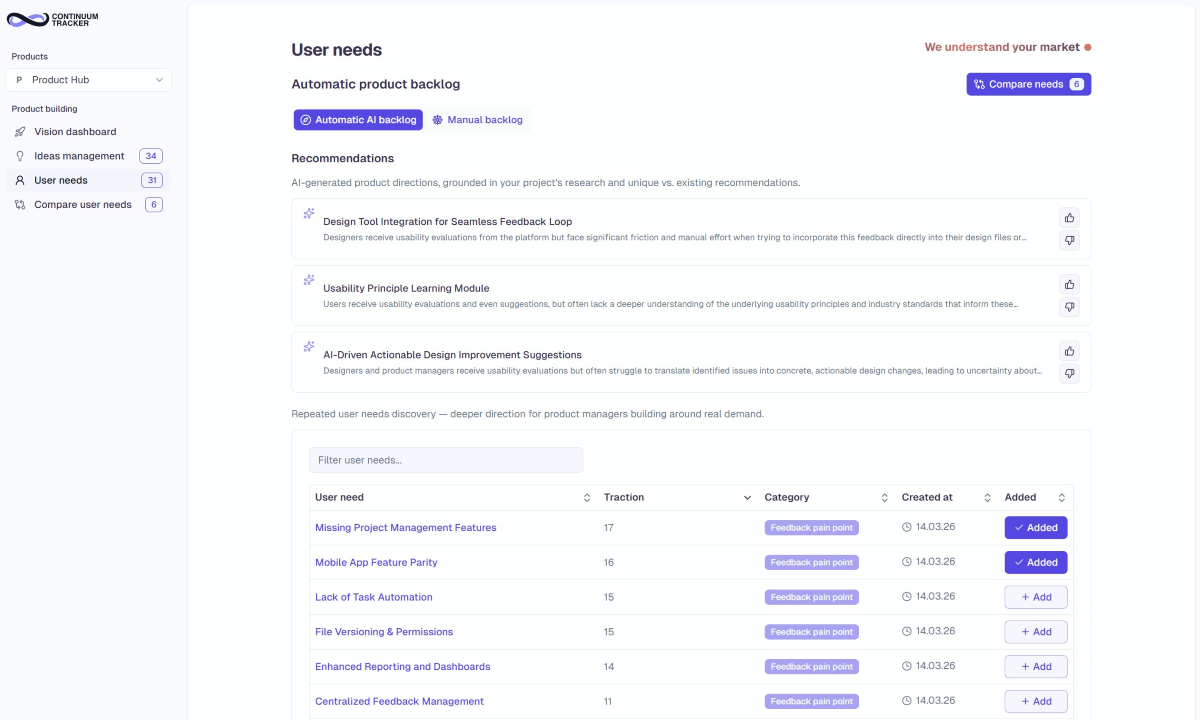The height and width of the screenshot is (720, 1200).
Task: Open the Enhanced Reporting and Dashboards link
Action: tap(403, 667)
